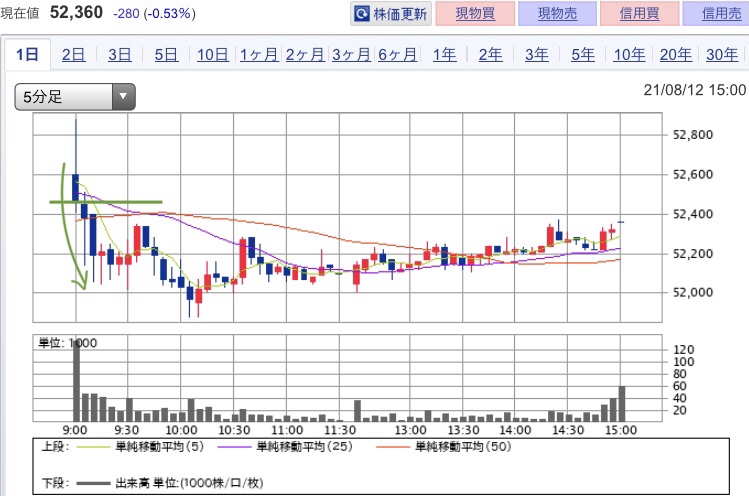Image resolution: width=749 pixels, height=496 pixels.
Task: Click the 株価更新 refresh button
Action: click(391, 14)
